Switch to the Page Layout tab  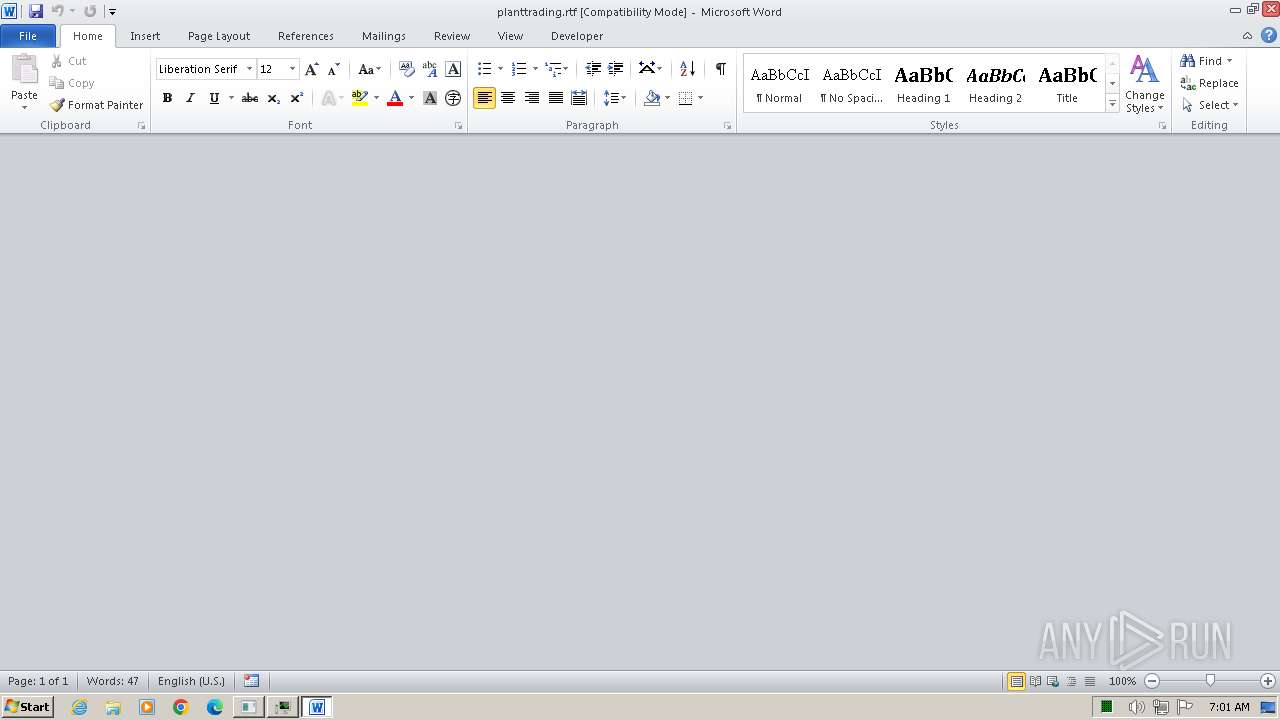(x=219, y=36)
